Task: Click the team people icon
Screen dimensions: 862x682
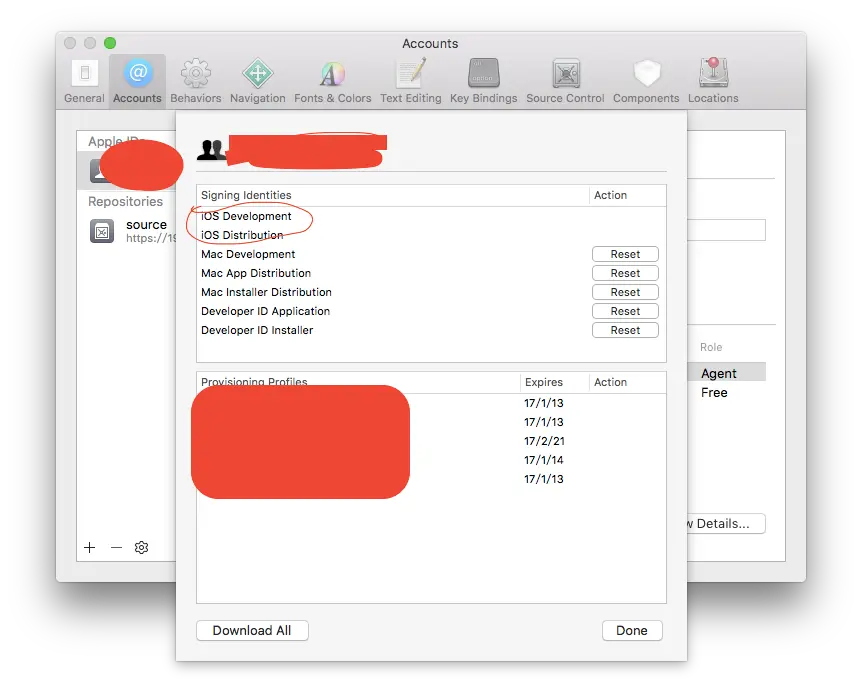Action: [211, 150]
